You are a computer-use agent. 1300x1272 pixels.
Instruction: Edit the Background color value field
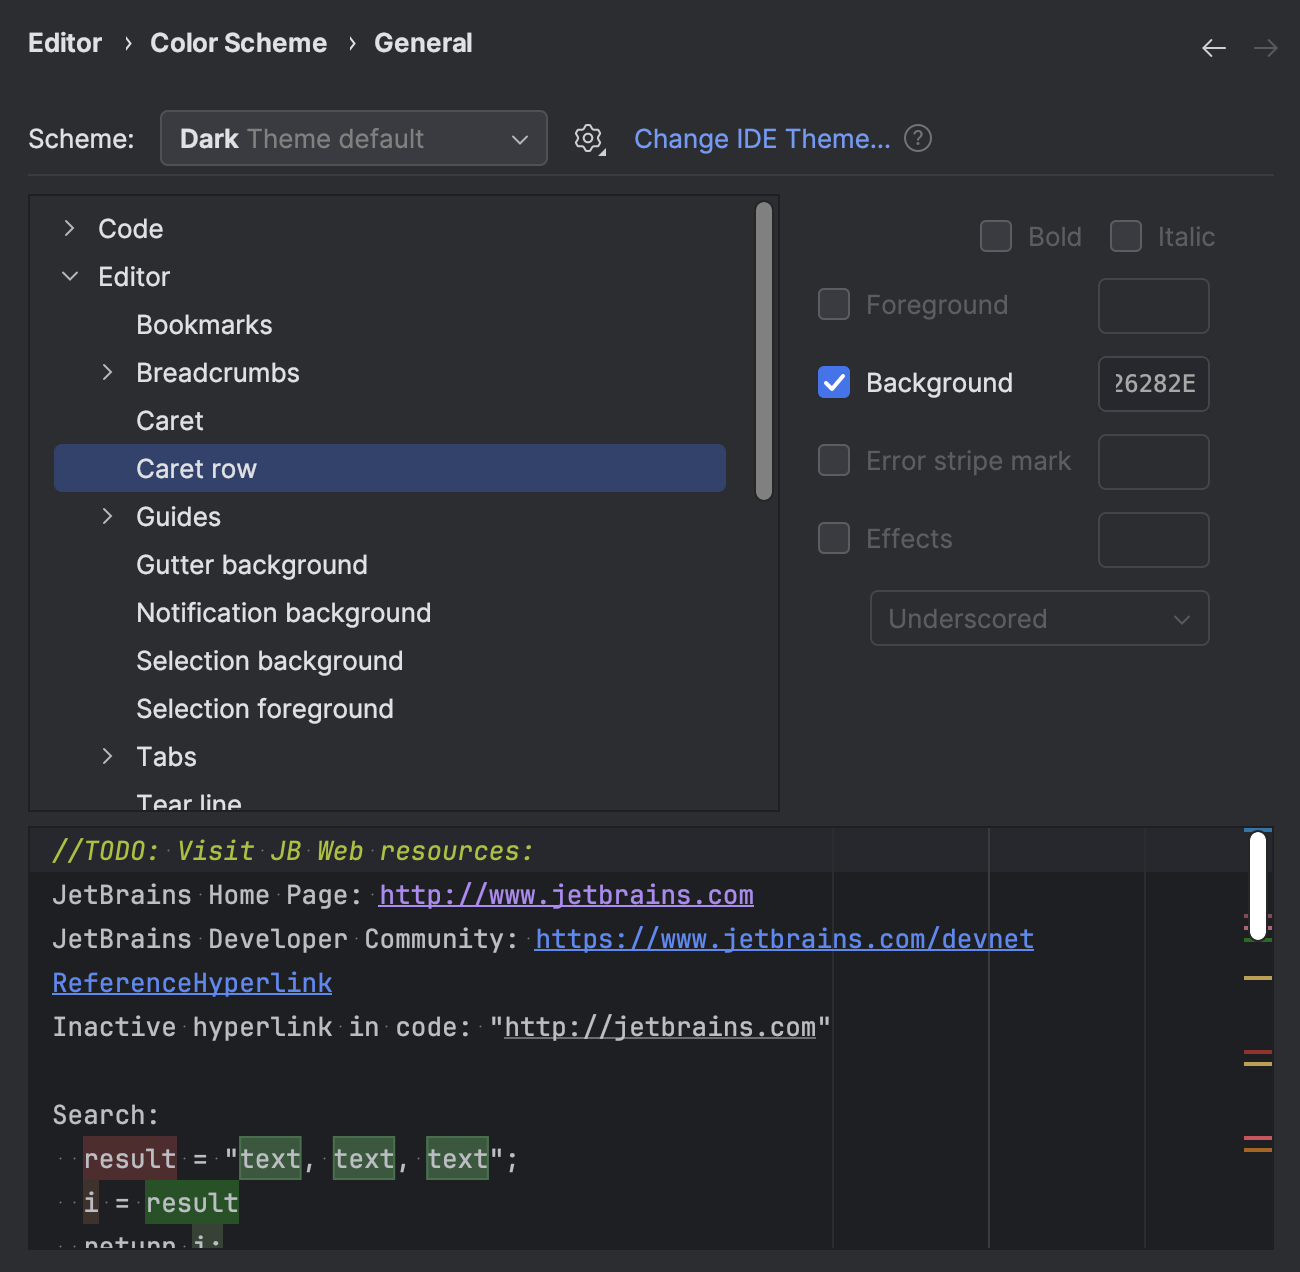click(x=1153, y=384)
